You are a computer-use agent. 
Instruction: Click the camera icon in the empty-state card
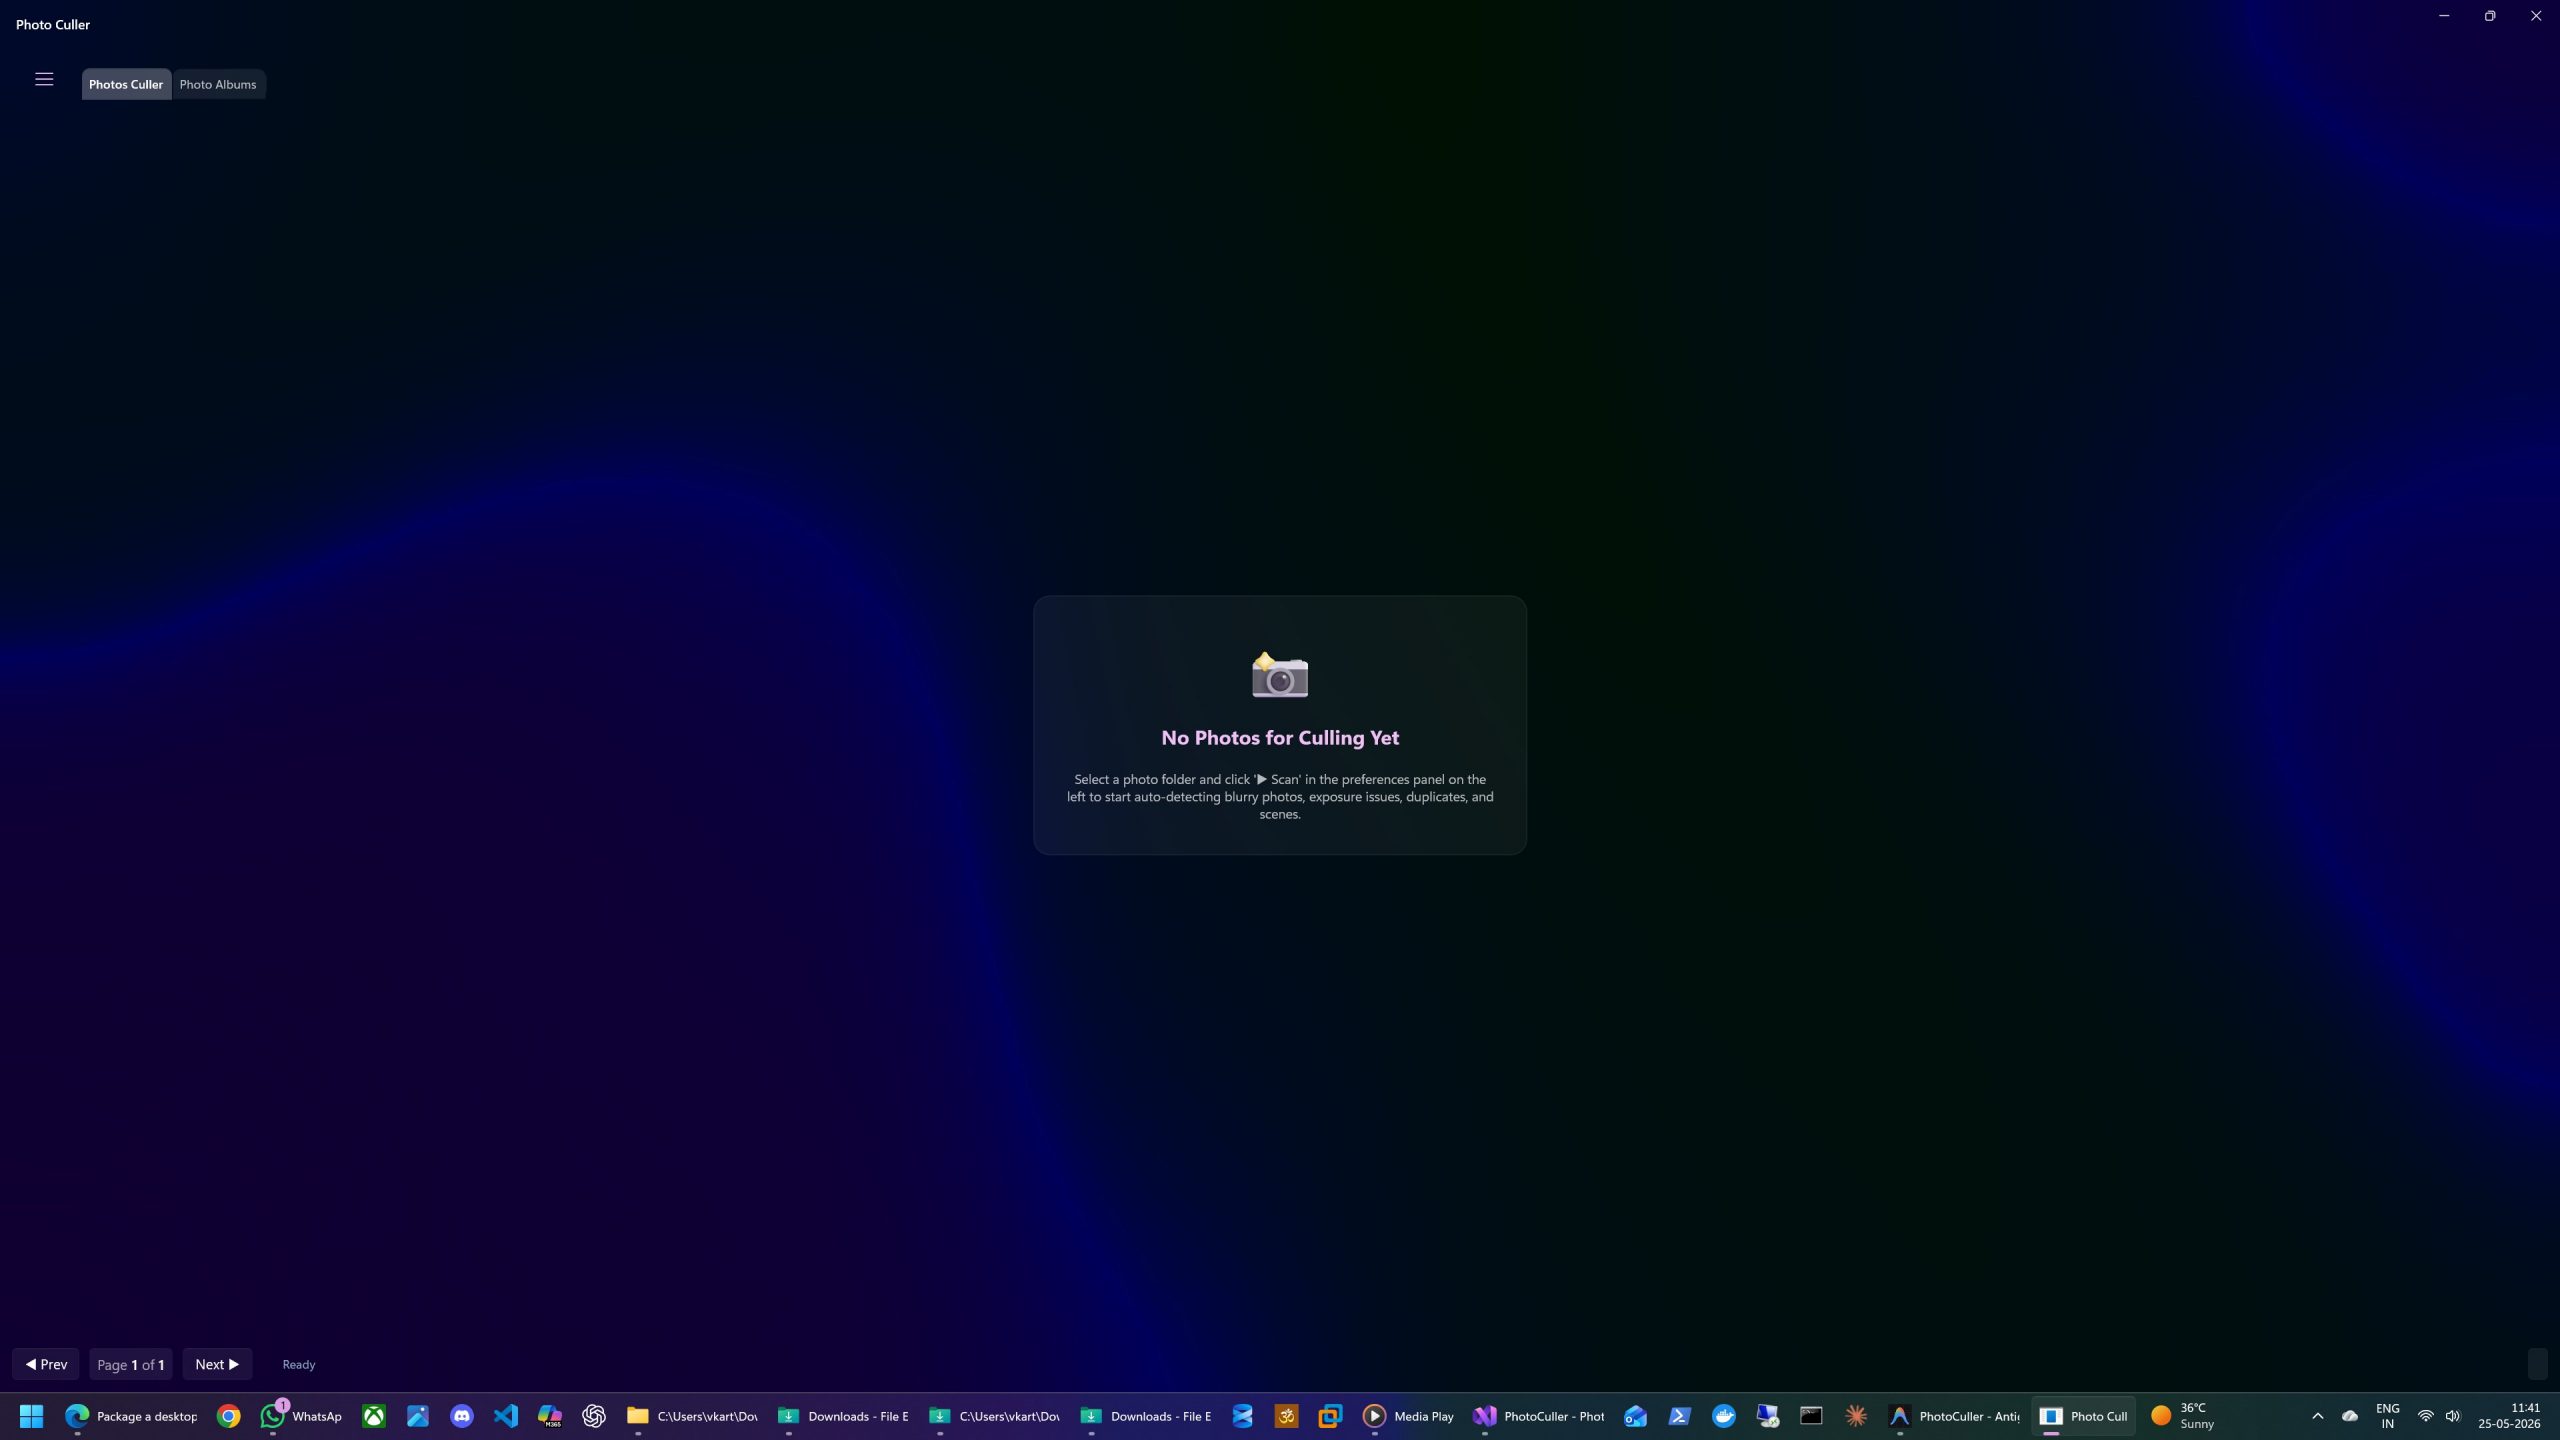coord(1280,675)
